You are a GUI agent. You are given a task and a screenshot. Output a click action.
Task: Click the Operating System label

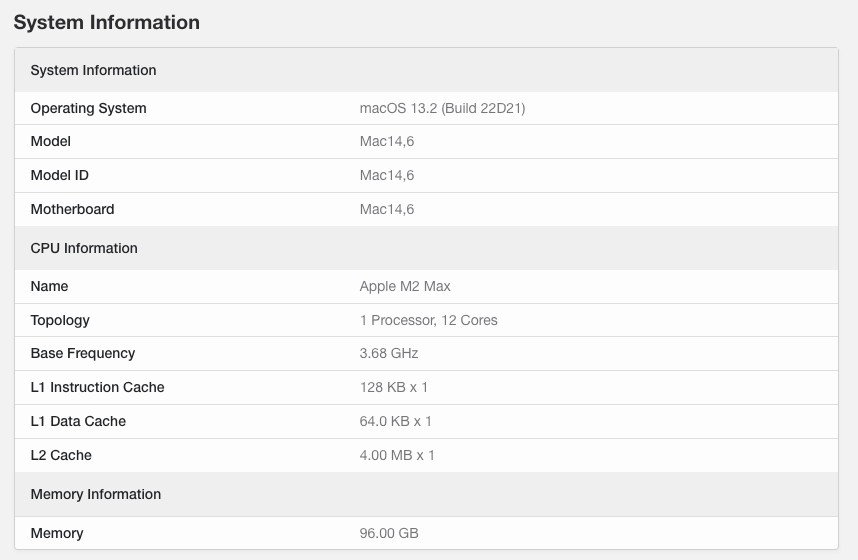pos(89,108)
